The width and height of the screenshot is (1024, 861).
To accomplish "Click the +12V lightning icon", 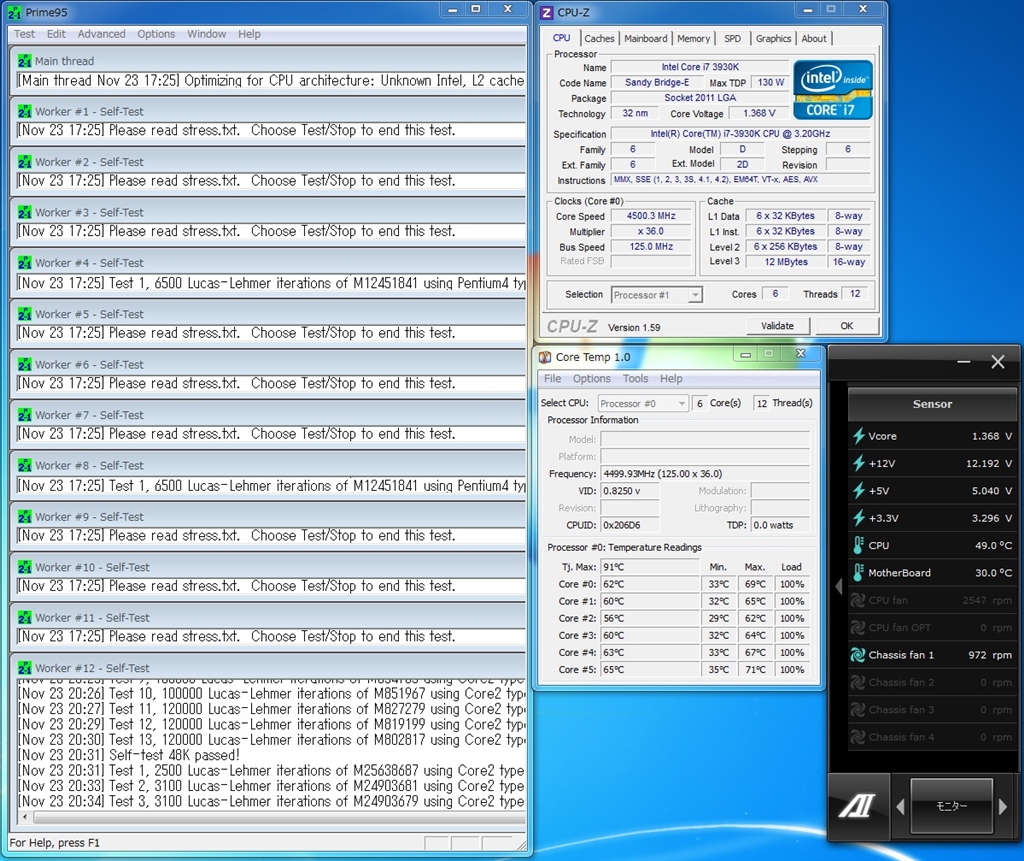I will pyautogui.click(x=858, y=463).
